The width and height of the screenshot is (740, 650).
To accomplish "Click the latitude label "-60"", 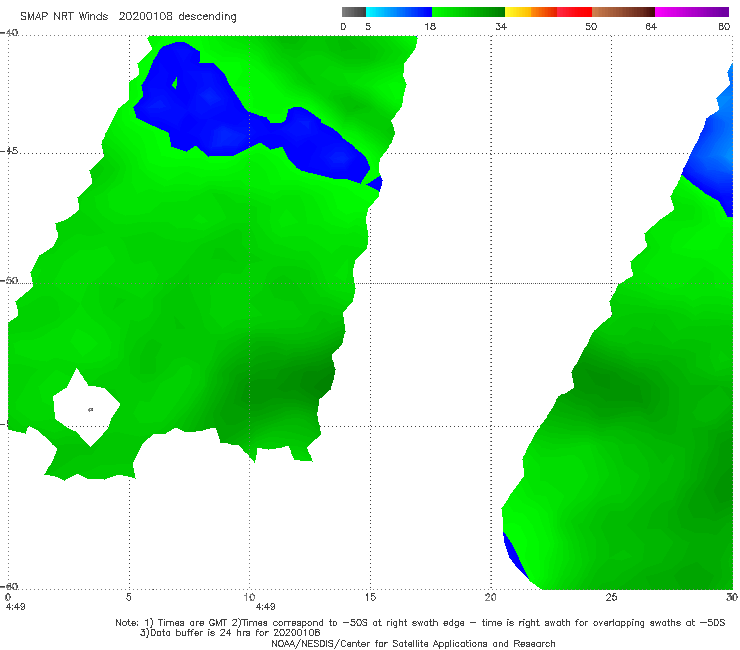I will [x=9, y=586].
